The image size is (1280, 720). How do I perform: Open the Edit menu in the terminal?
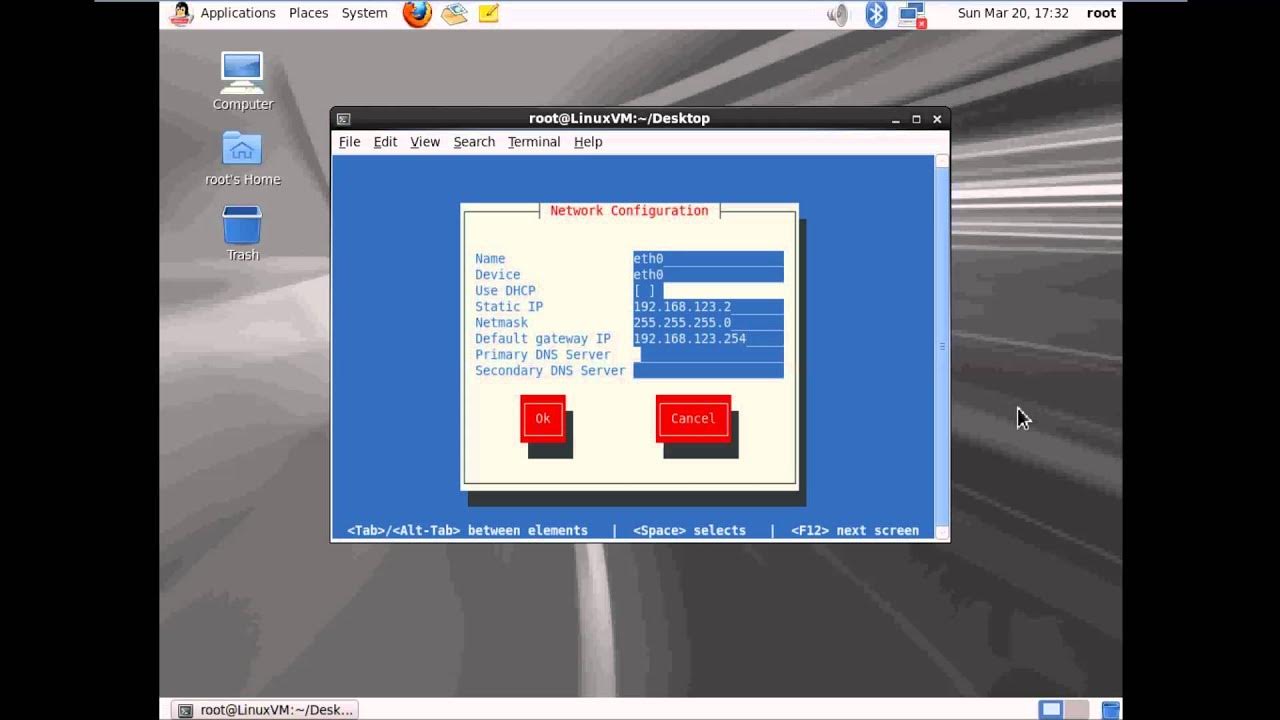[x=385, y=142]
